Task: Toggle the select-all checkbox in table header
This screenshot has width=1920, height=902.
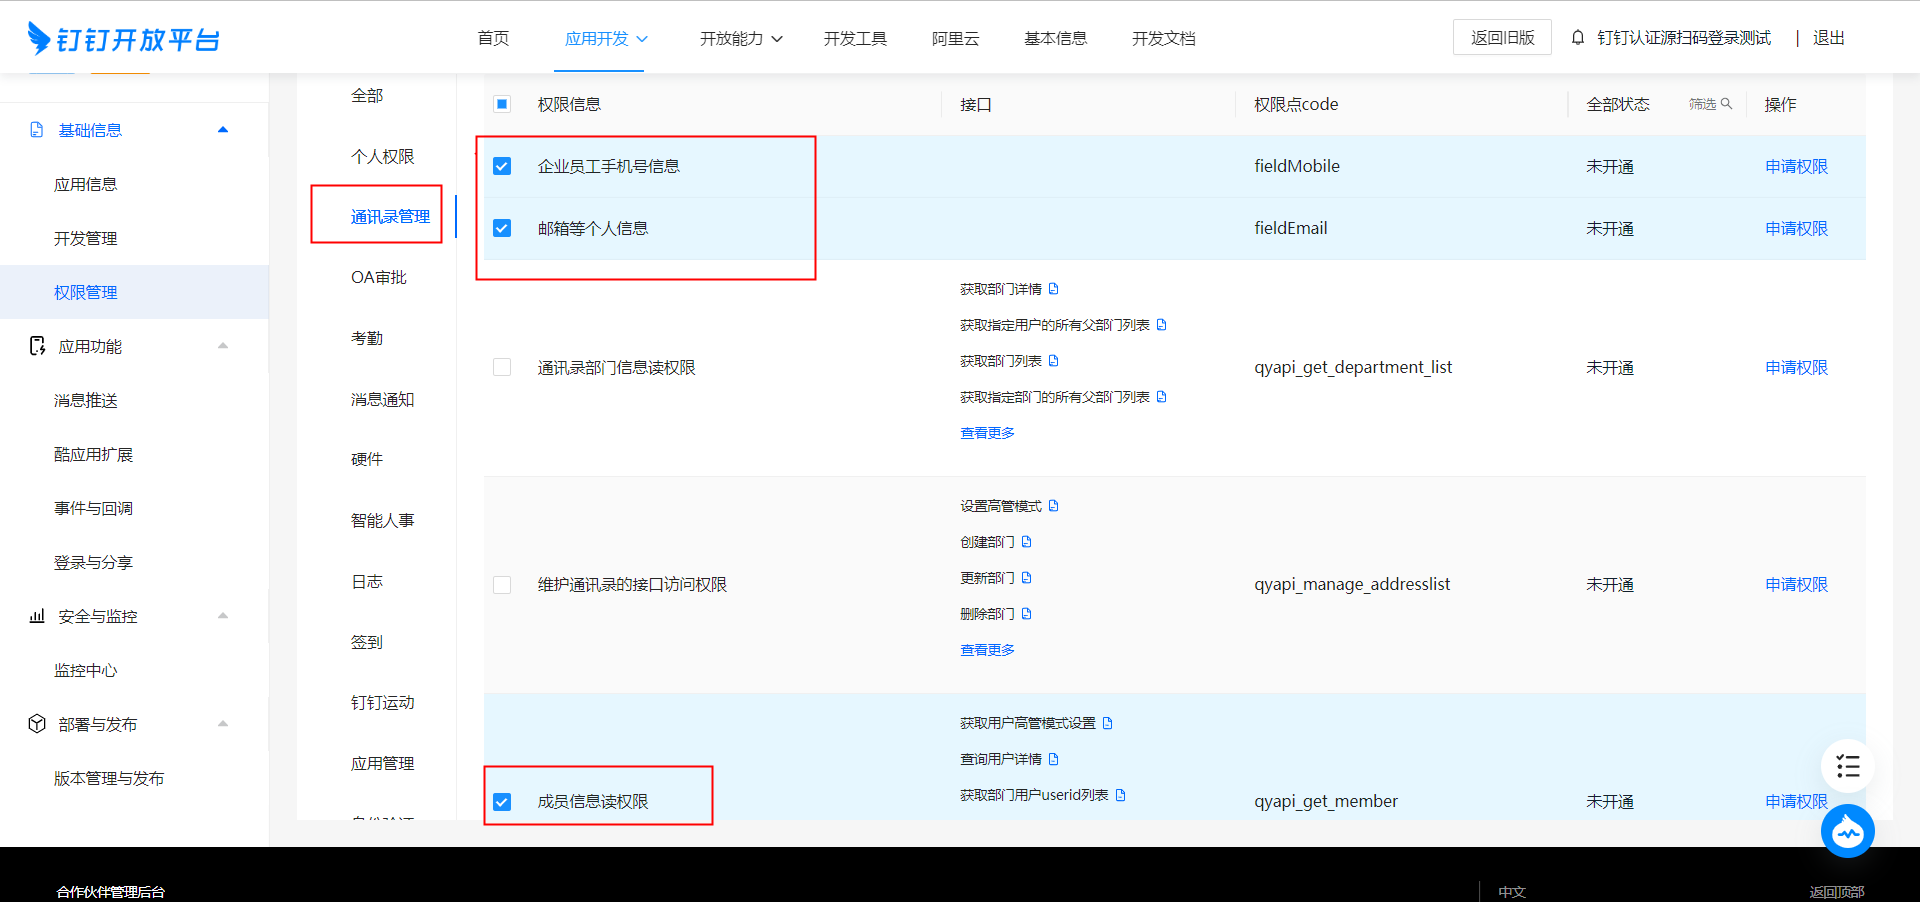Action: (x=502, y=104)
